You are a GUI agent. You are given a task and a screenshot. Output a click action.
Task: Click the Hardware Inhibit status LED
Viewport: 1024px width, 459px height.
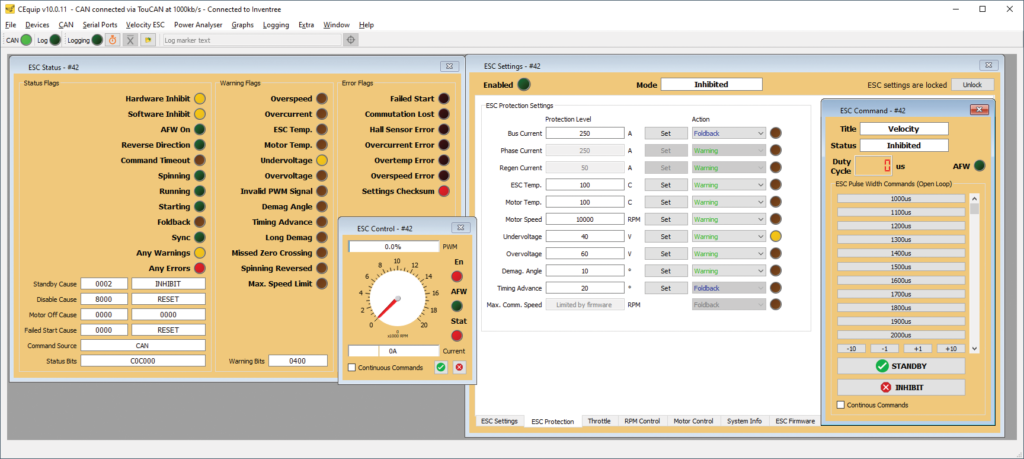(200, 99)
